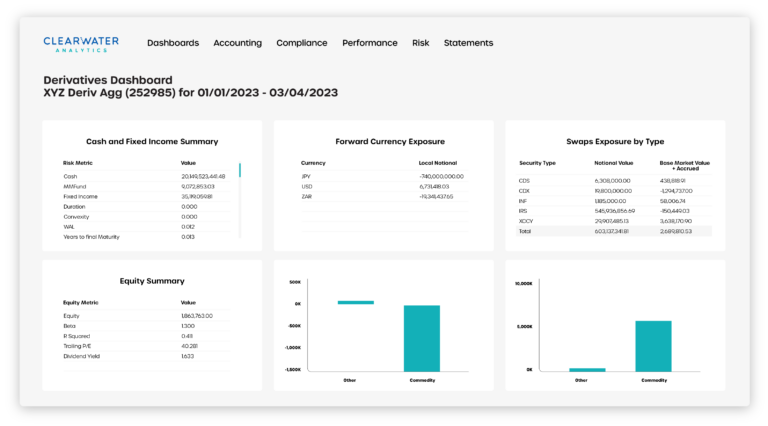Select Compliance in the navigation bar
The width and height of the screenshot is (768, 426).
click(302, 43)
